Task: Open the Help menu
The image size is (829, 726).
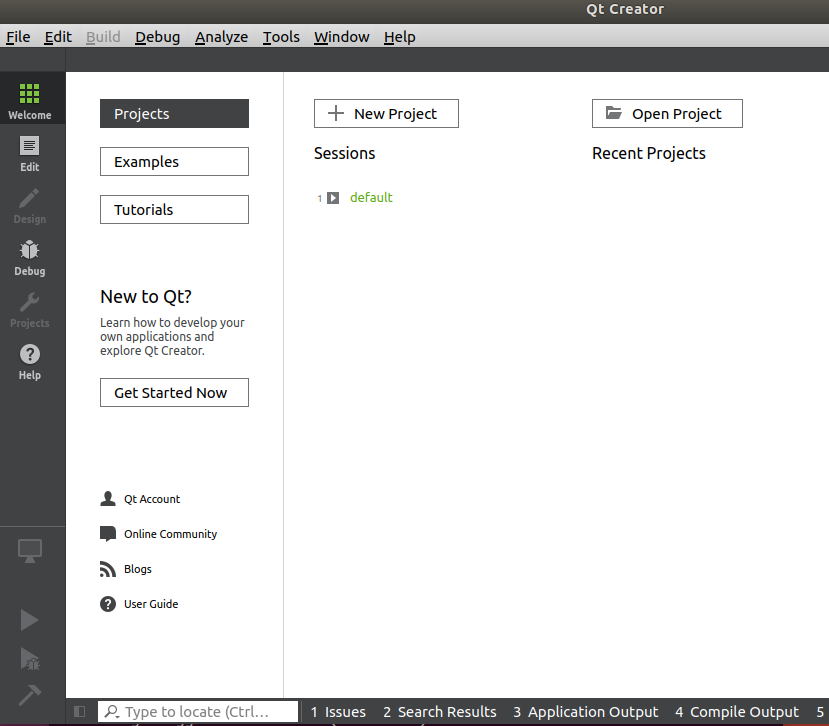Action: coord(400,37)
